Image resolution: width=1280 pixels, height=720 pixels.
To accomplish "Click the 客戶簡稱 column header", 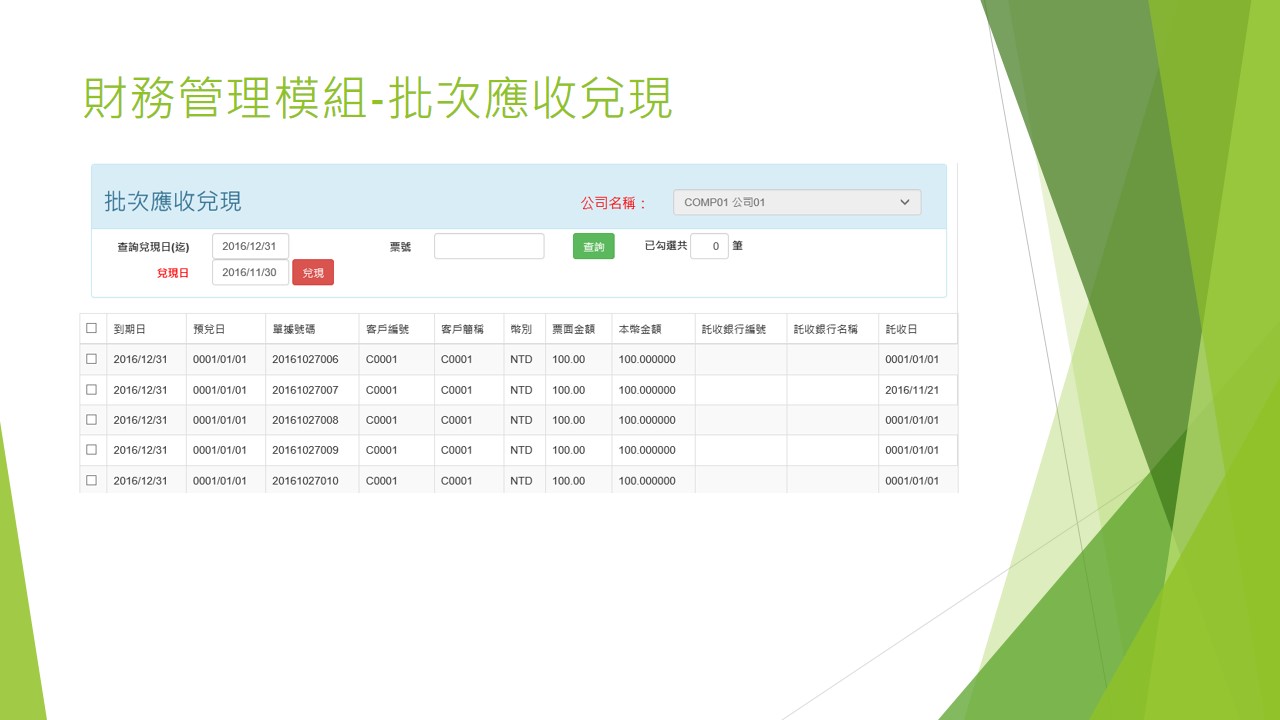I will [x=468, y=329].
